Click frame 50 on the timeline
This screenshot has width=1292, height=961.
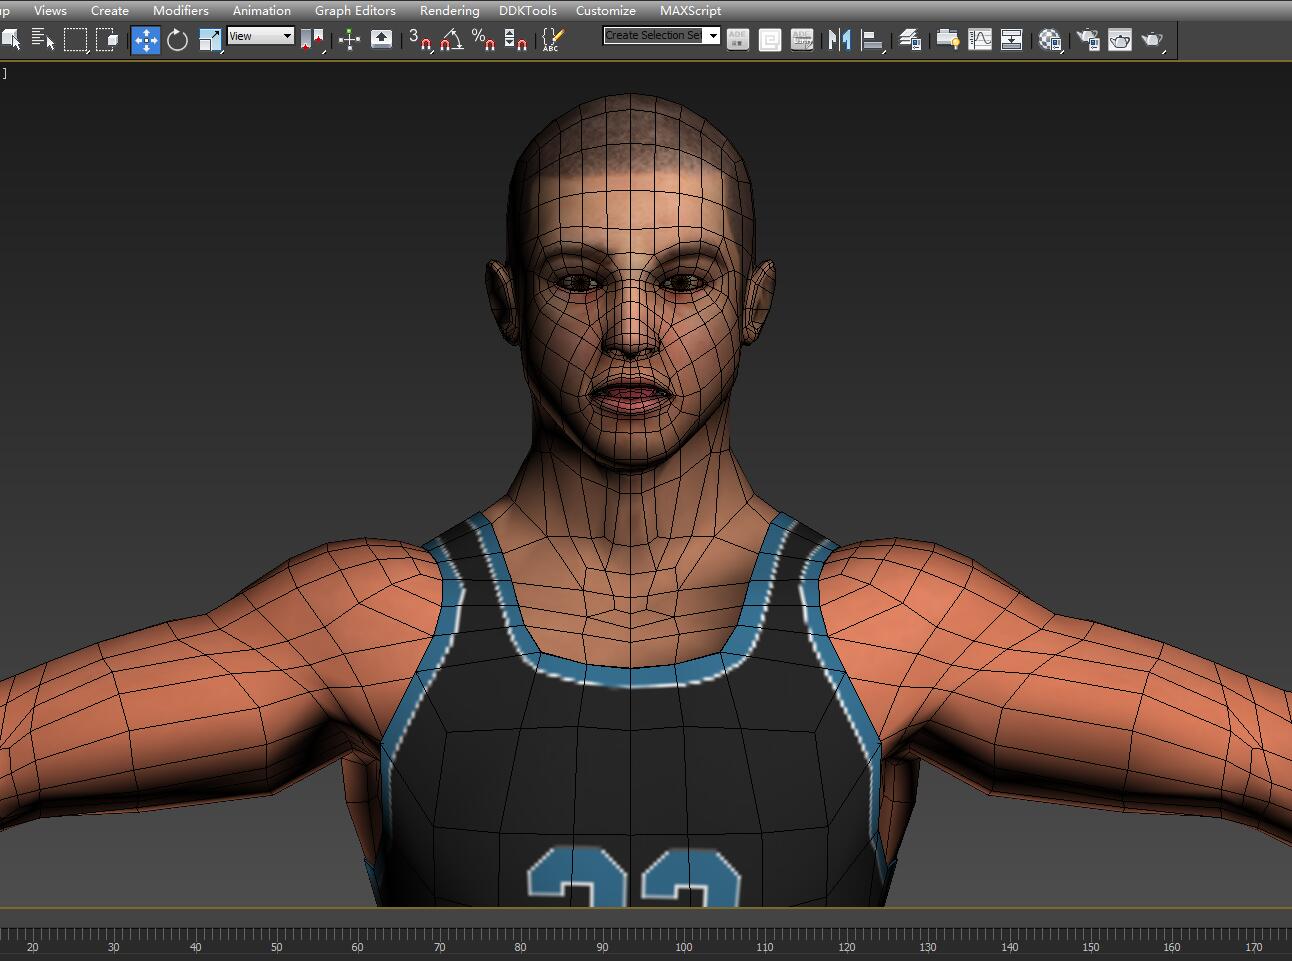(x=276, y=946)
